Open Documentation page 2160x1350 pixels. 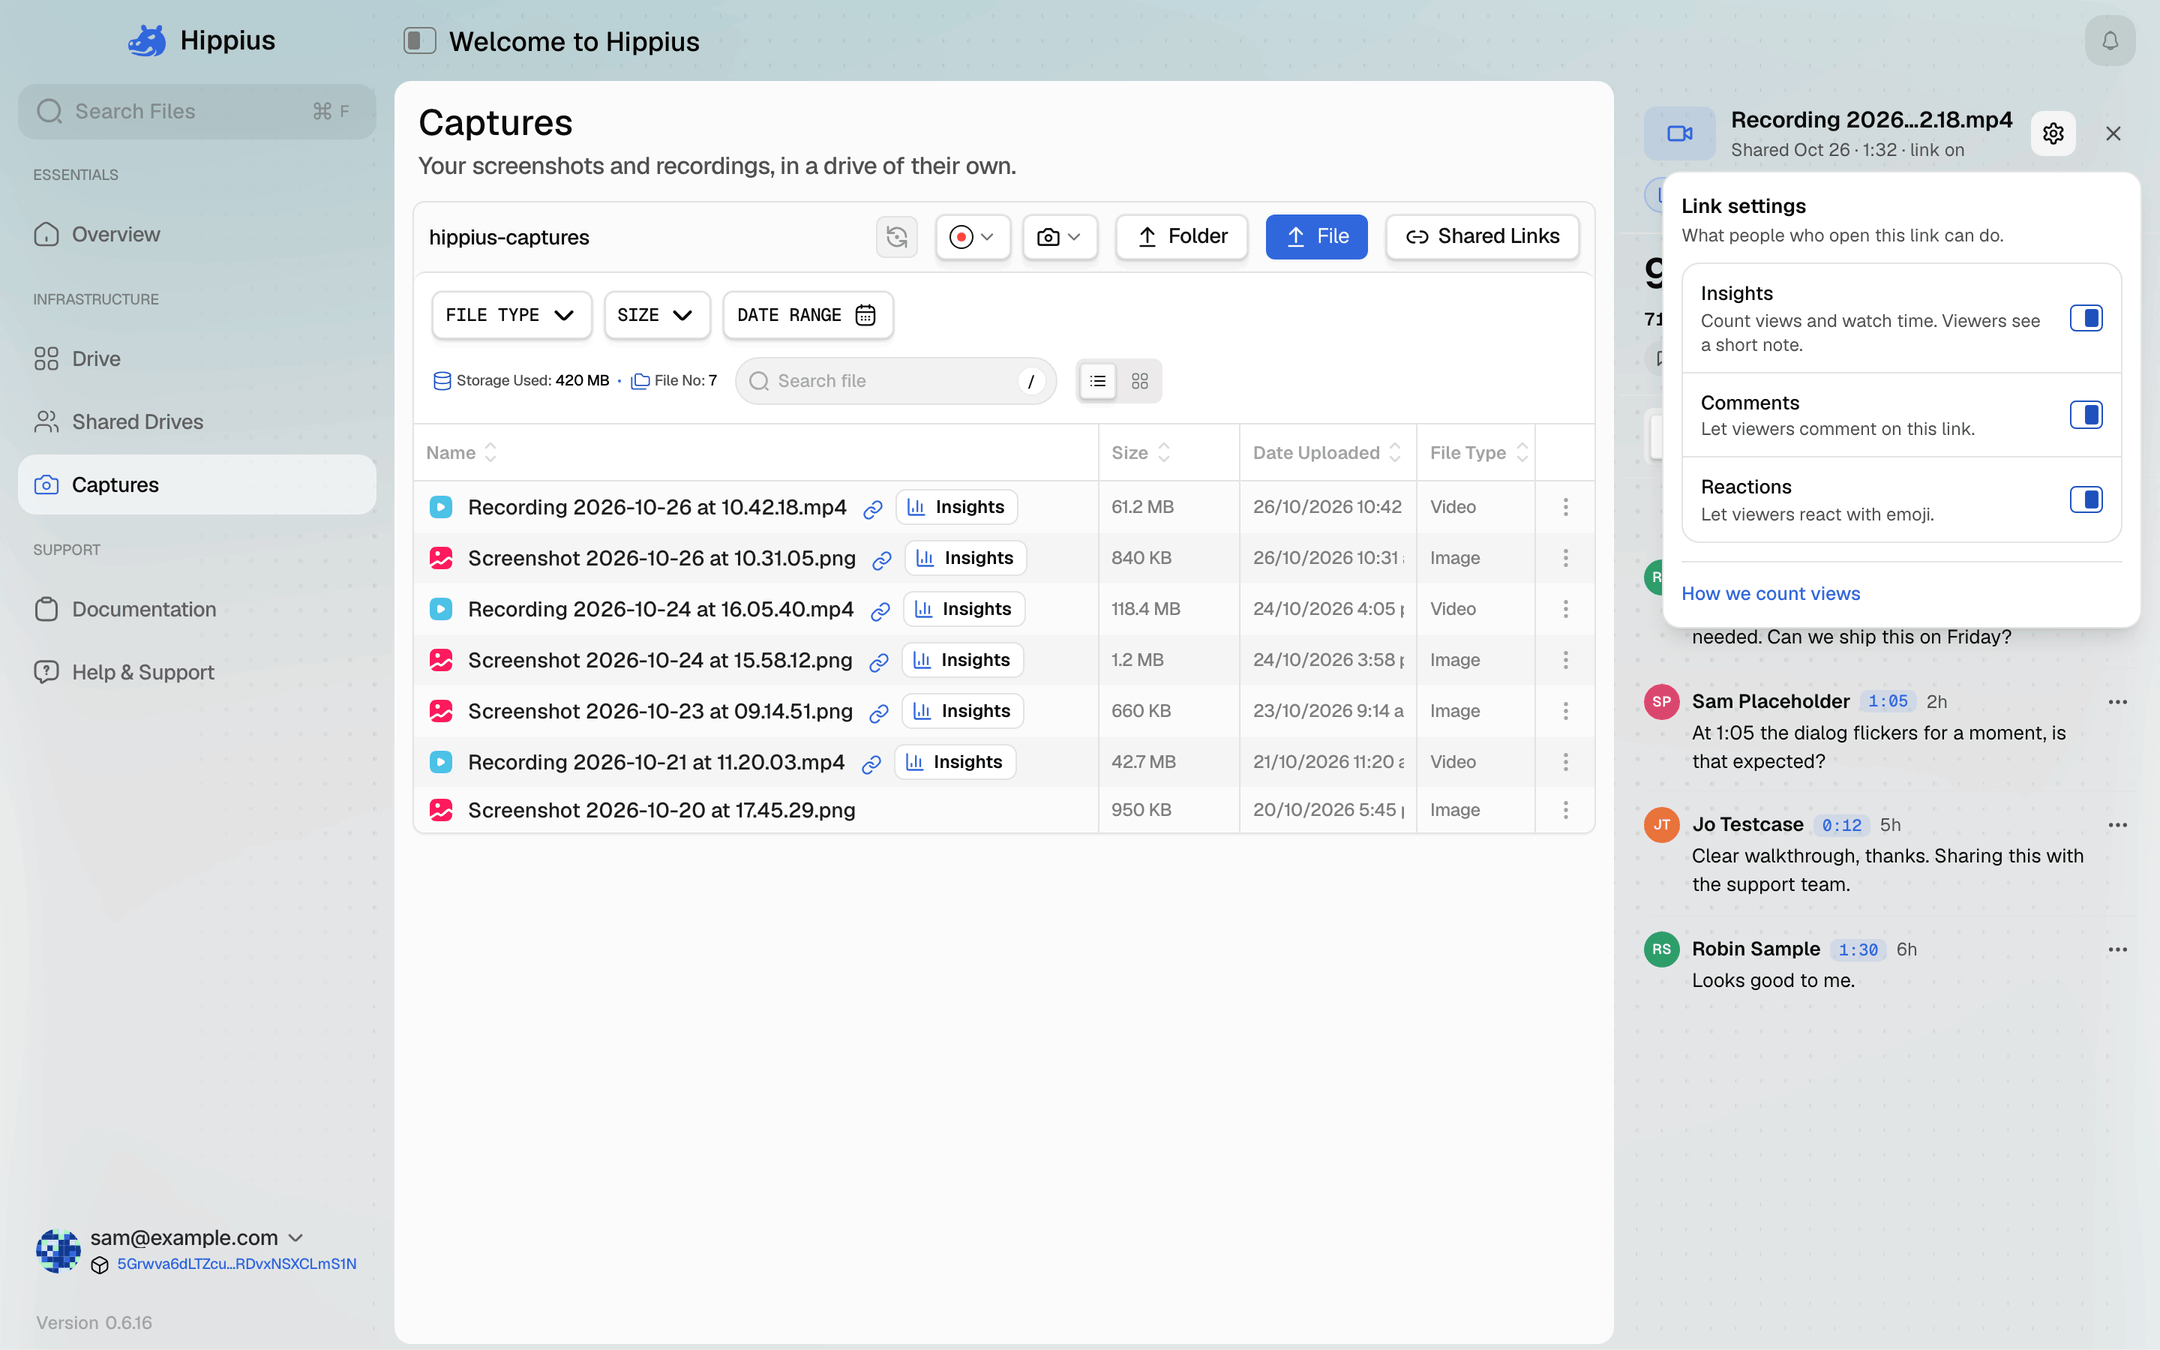click(x=197, y=610)
